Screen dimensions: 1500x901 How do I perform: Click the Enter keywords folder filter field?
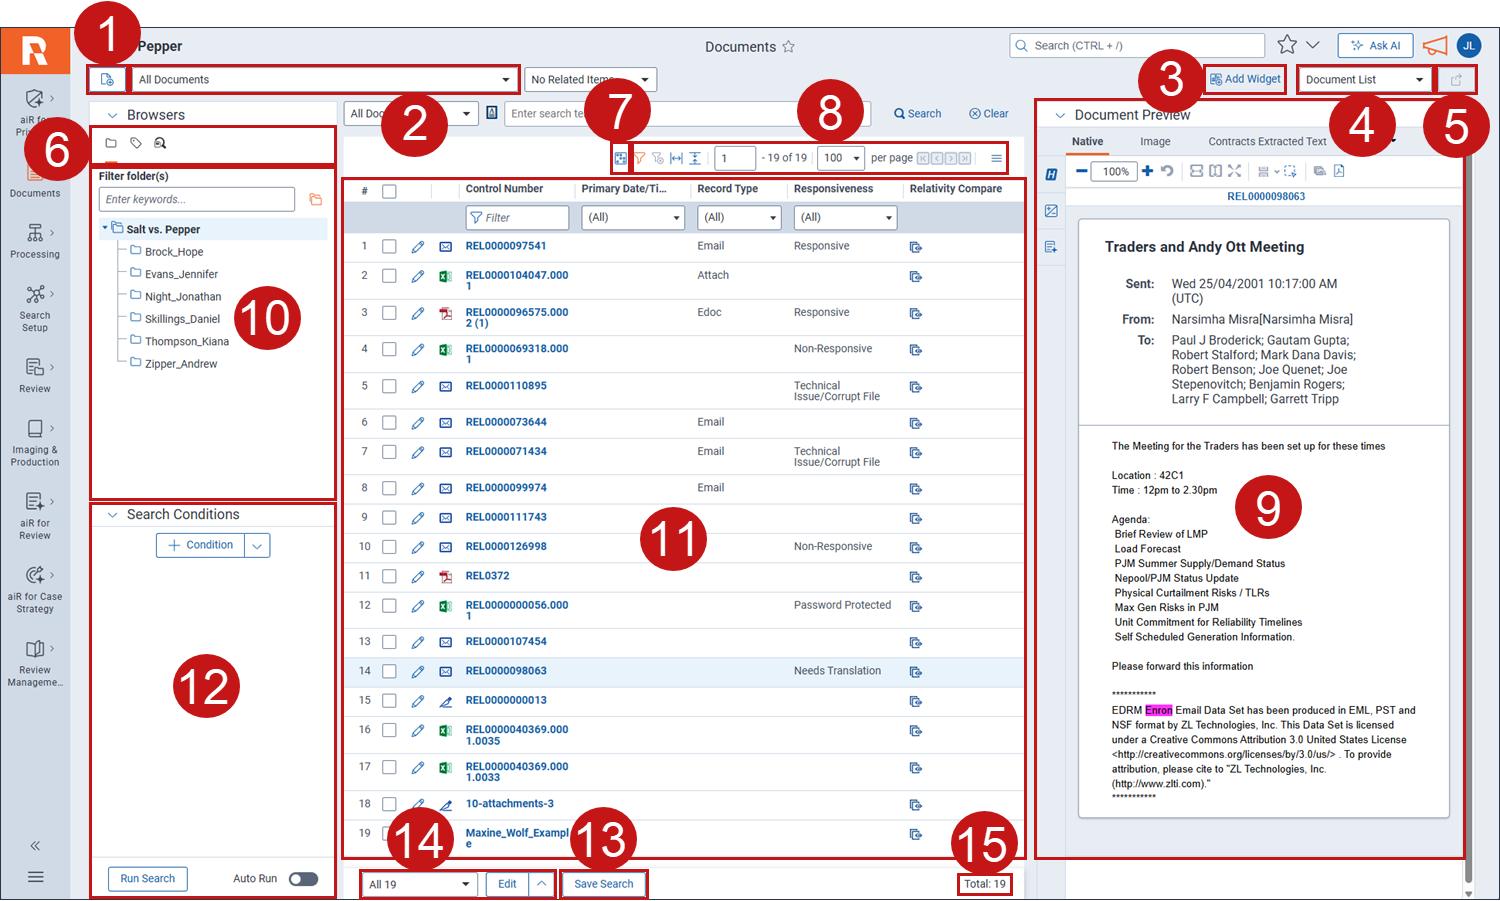point(197,200)
